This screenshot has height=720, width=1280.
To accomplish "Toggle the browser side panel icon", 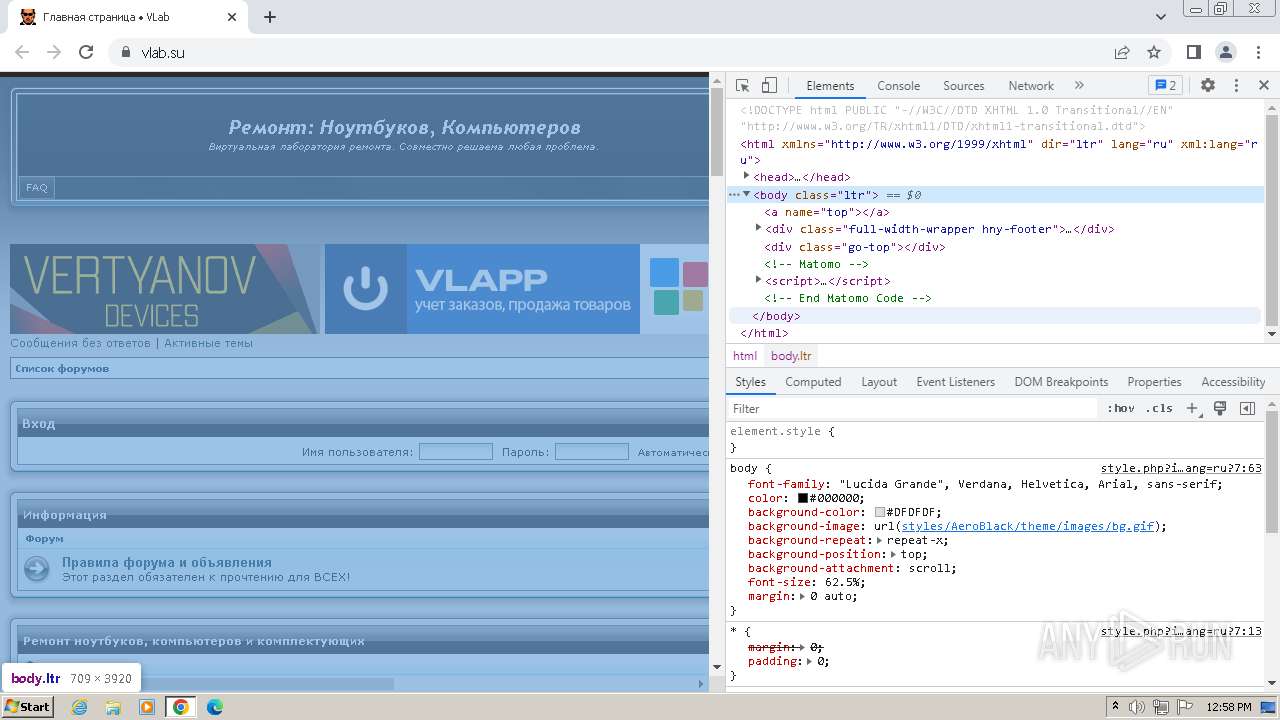I will pos(1194,52).
